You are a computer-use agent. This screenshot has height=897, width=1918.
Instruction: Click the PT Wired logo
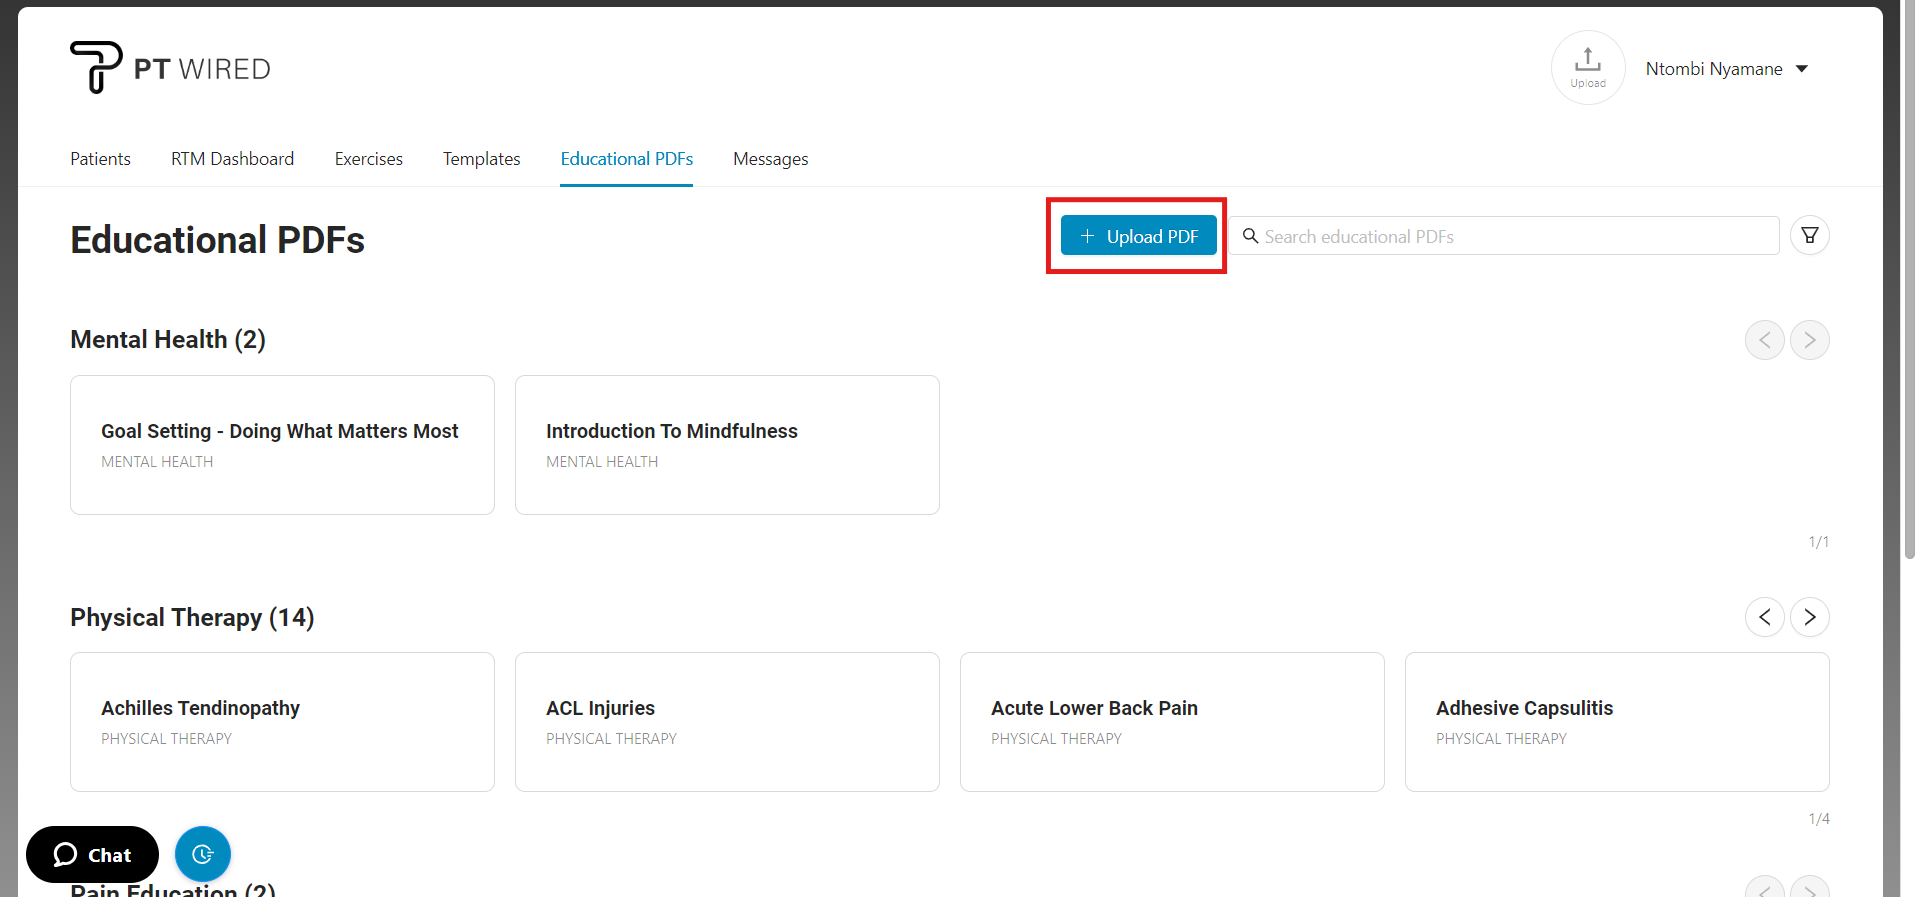pyautogui.click(x=170, y=68)
